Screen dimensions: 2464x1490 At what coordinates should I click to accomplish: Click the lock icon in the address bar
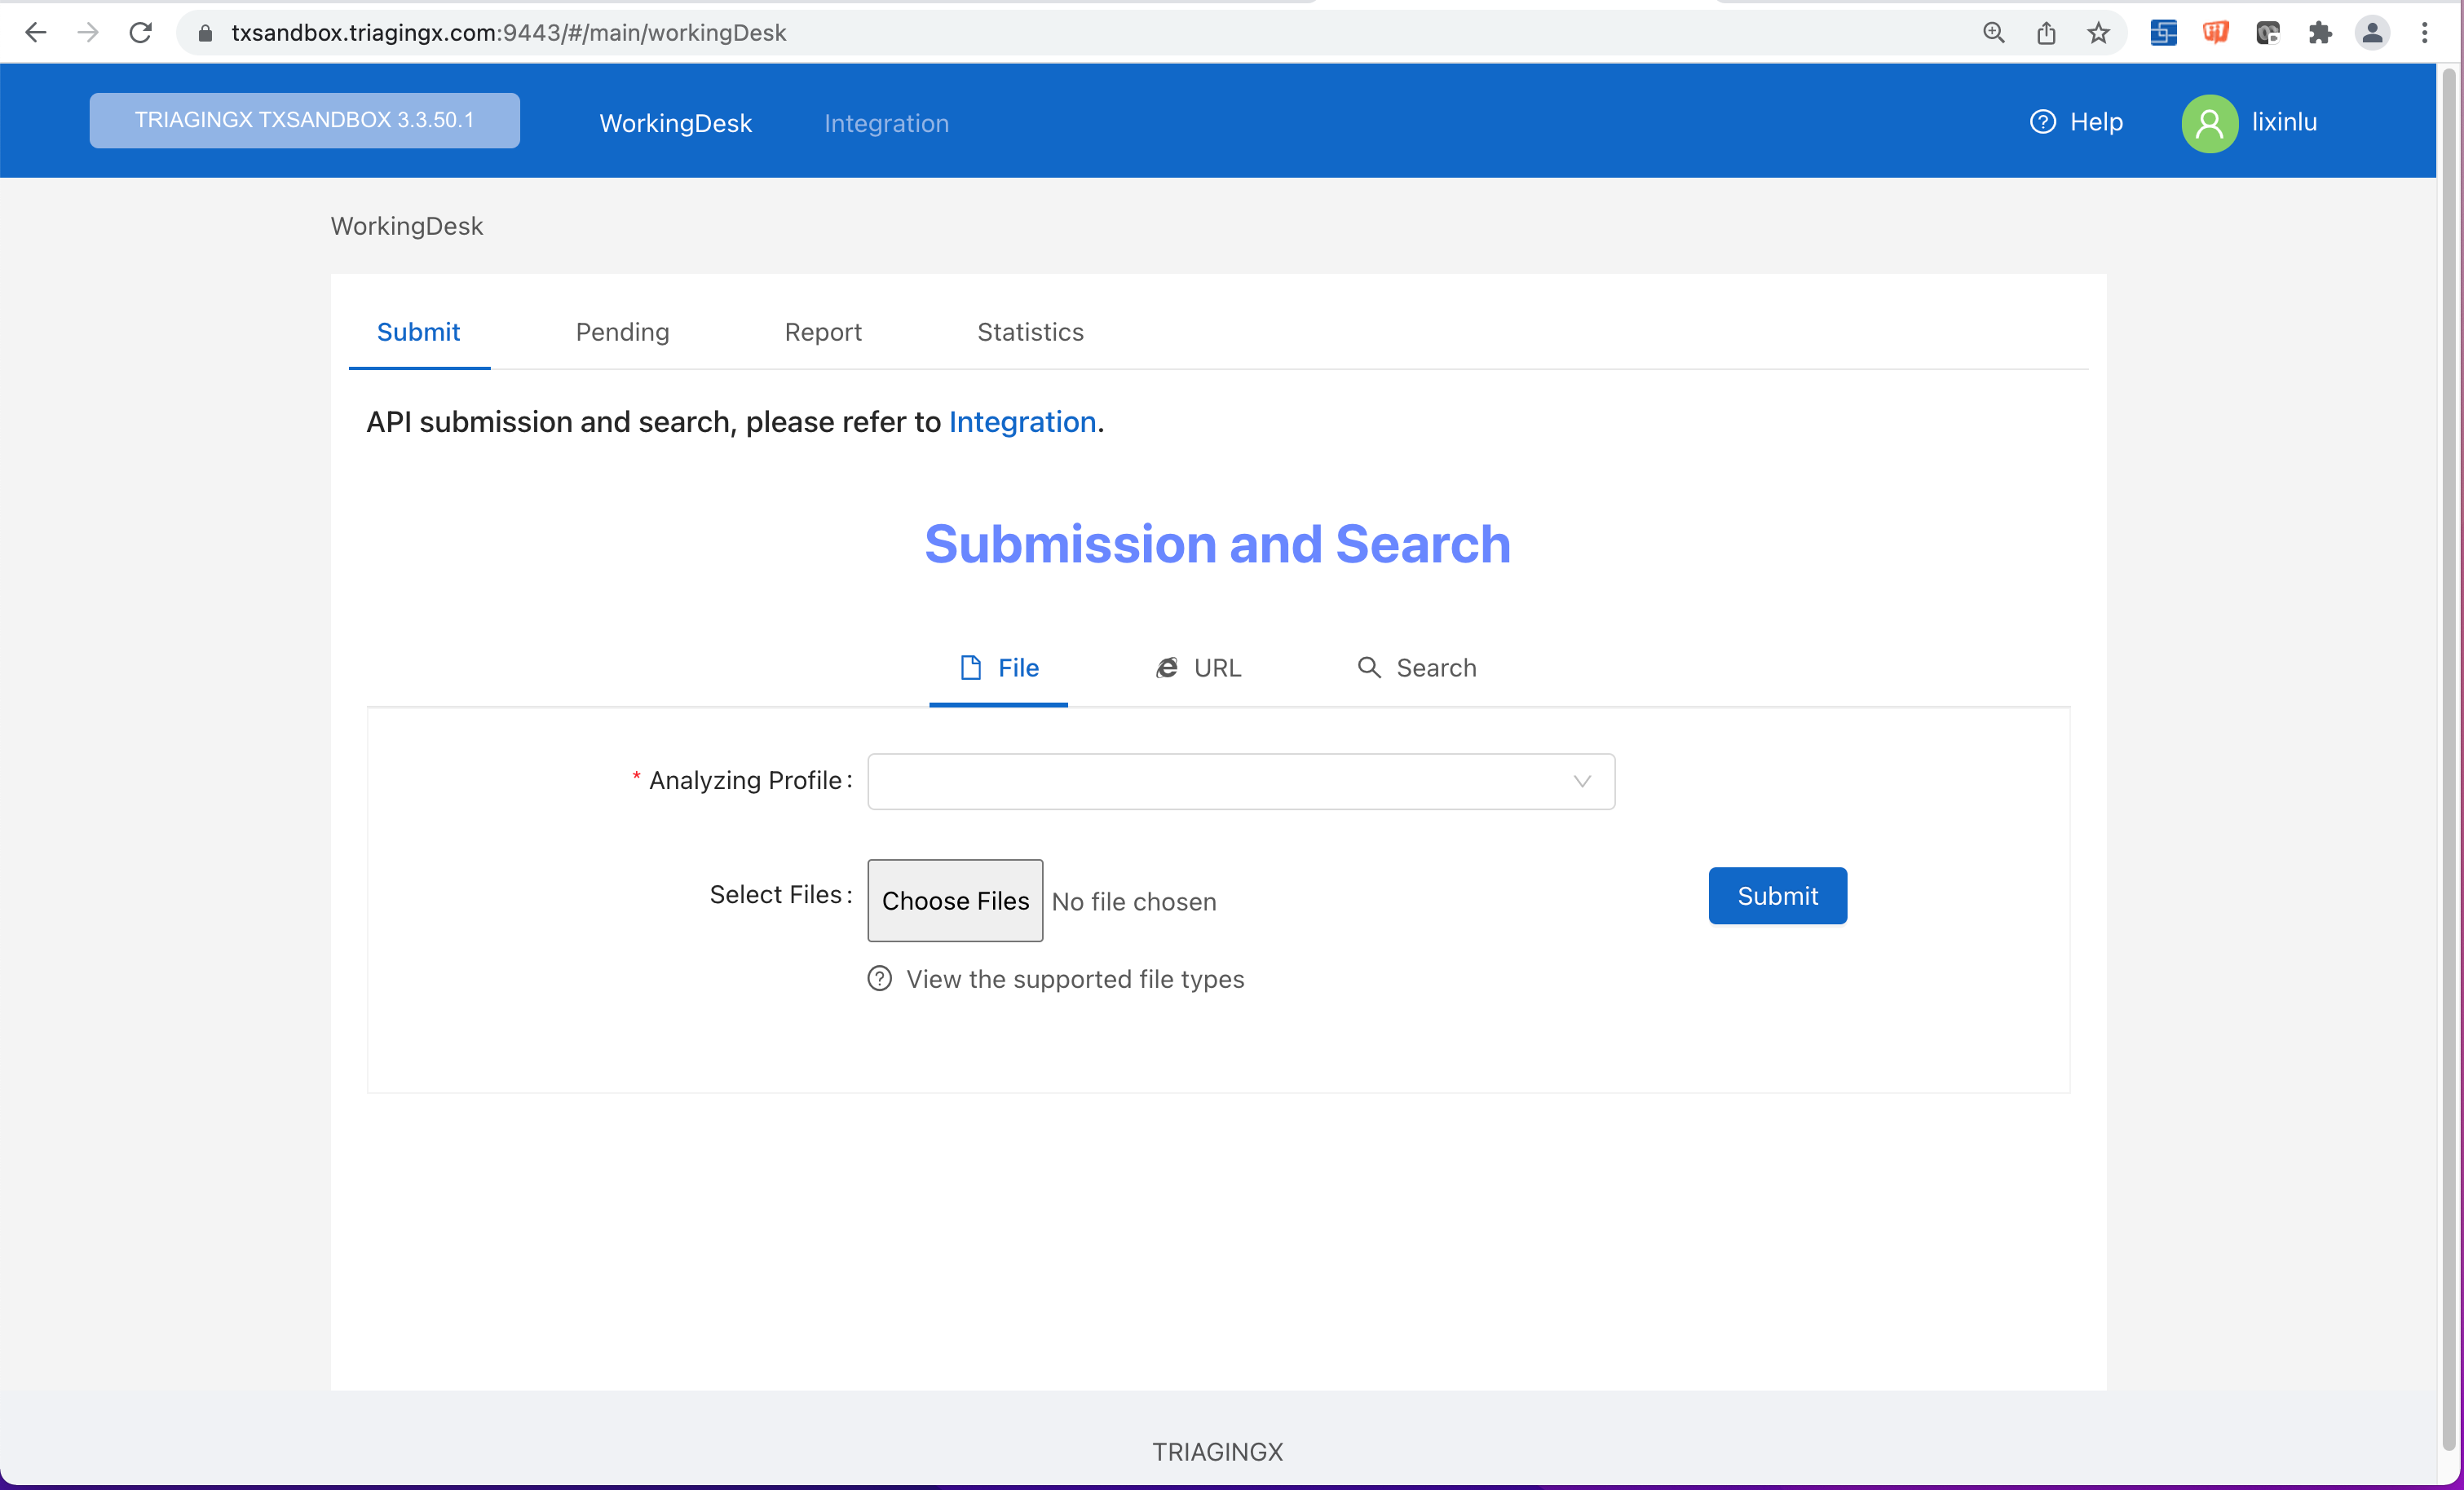205,33
